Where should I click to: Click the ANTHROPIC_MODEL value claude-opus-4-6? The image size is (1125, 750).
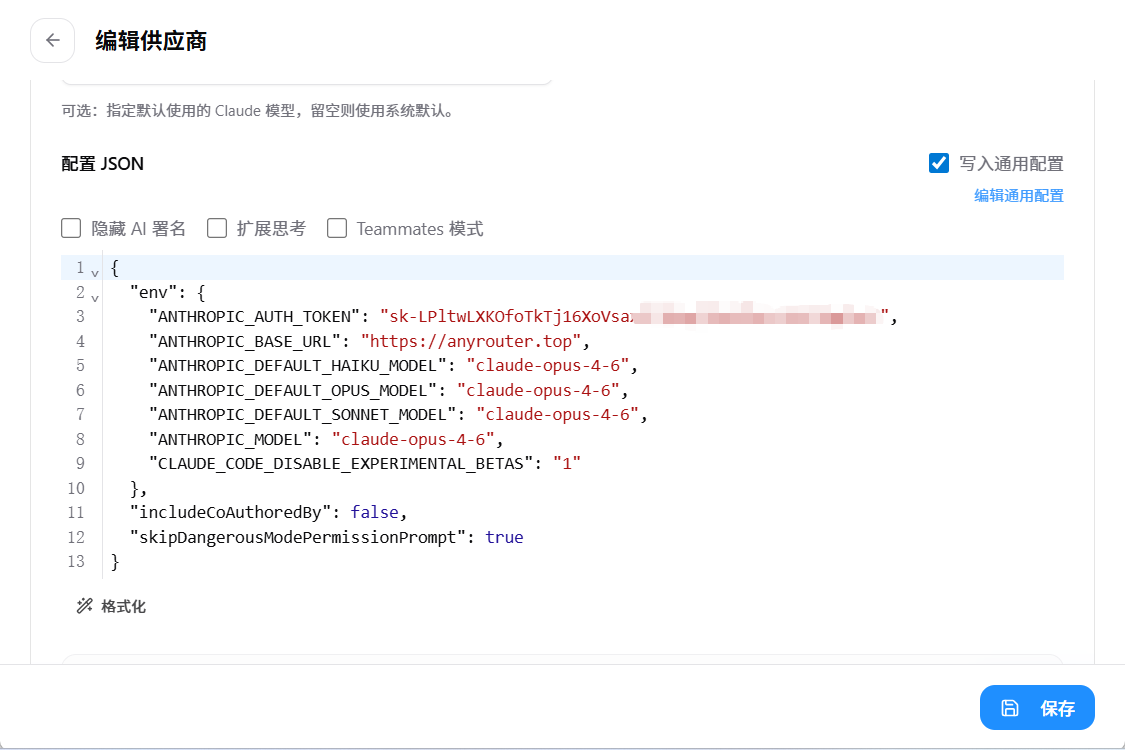413,439
